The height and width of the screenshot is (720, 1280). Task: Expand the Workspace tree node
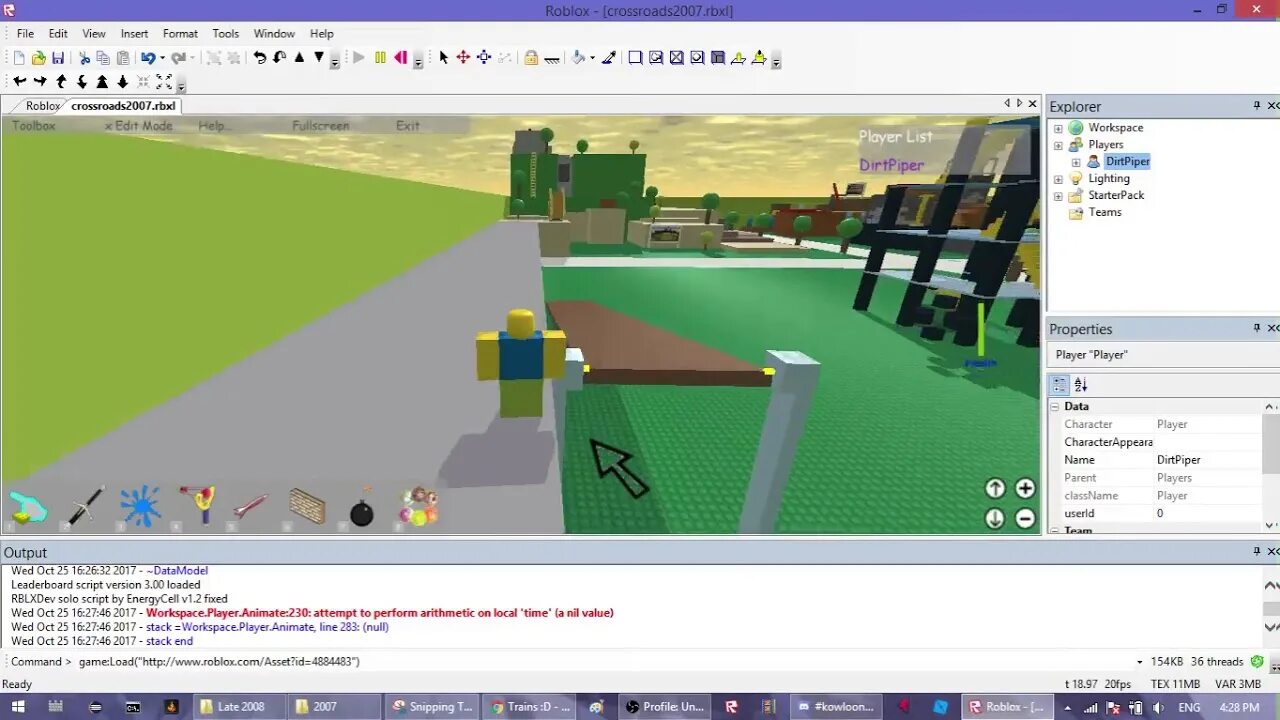point(1058,128)
